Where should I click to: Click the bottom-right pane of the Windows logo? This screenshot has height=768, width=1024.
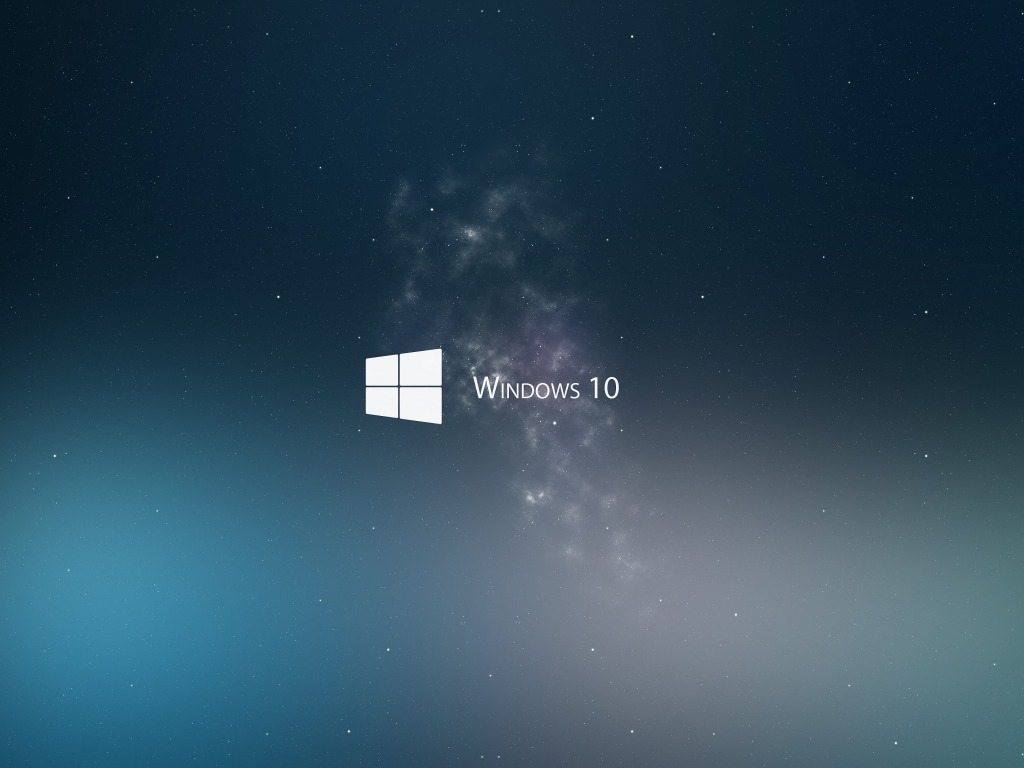421,404
